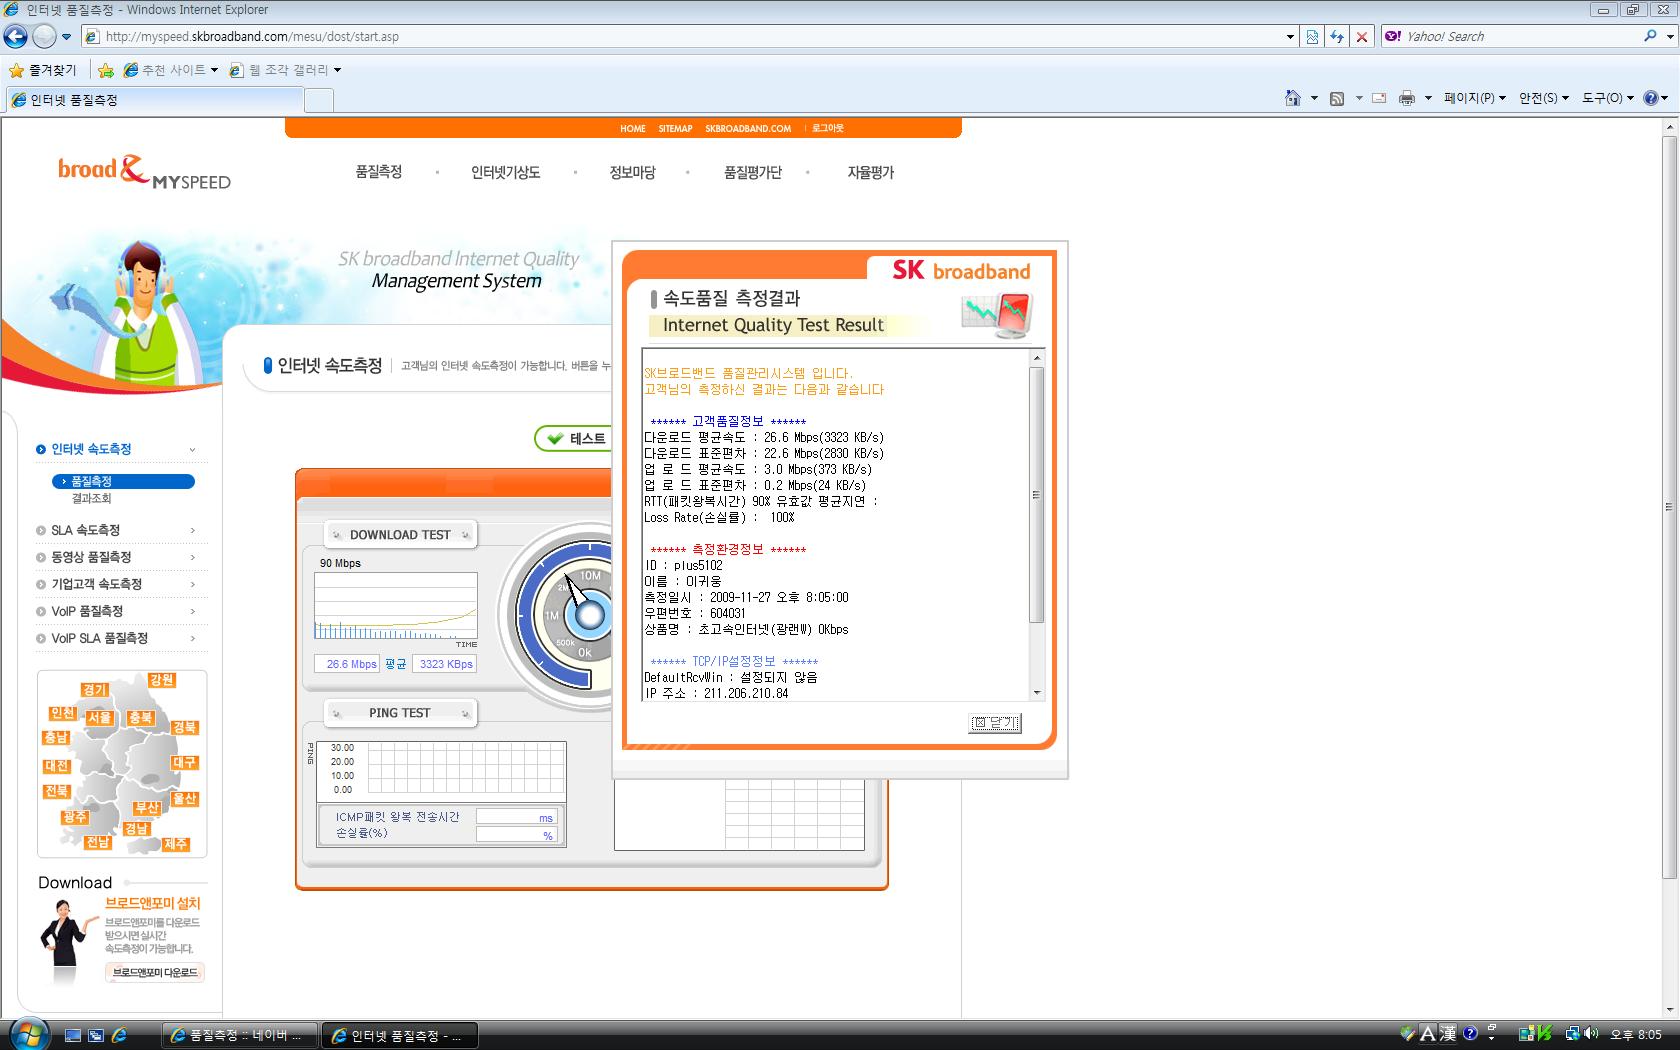The height and width of the screenshot is (1050, 1680).
Task: Click the 로그아웃 logout link
Action: coord(828,128)
